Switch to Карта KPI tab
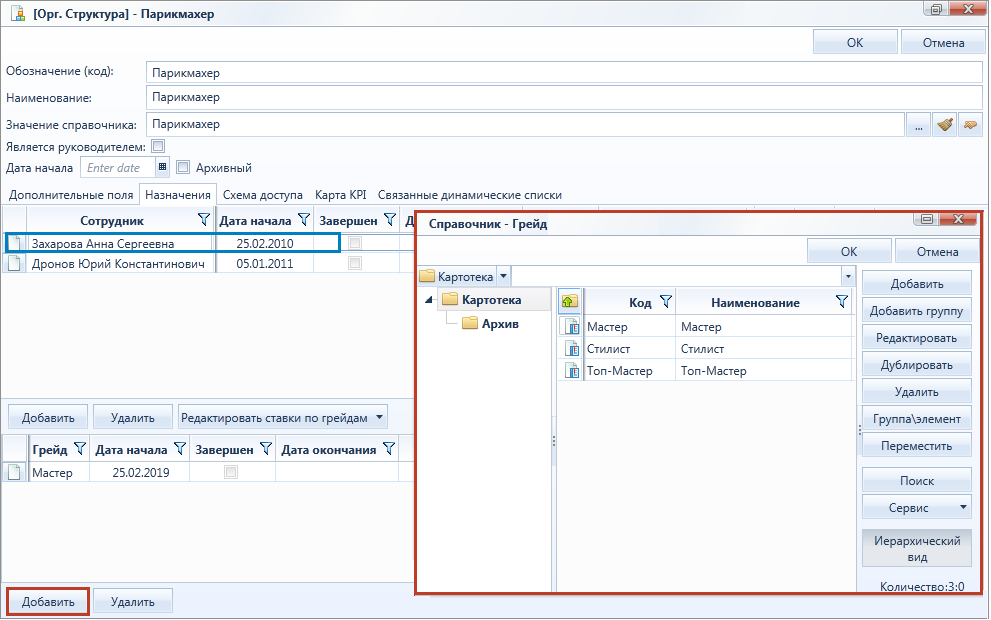The width and height of the screenshot is (991, 620). 341,195
